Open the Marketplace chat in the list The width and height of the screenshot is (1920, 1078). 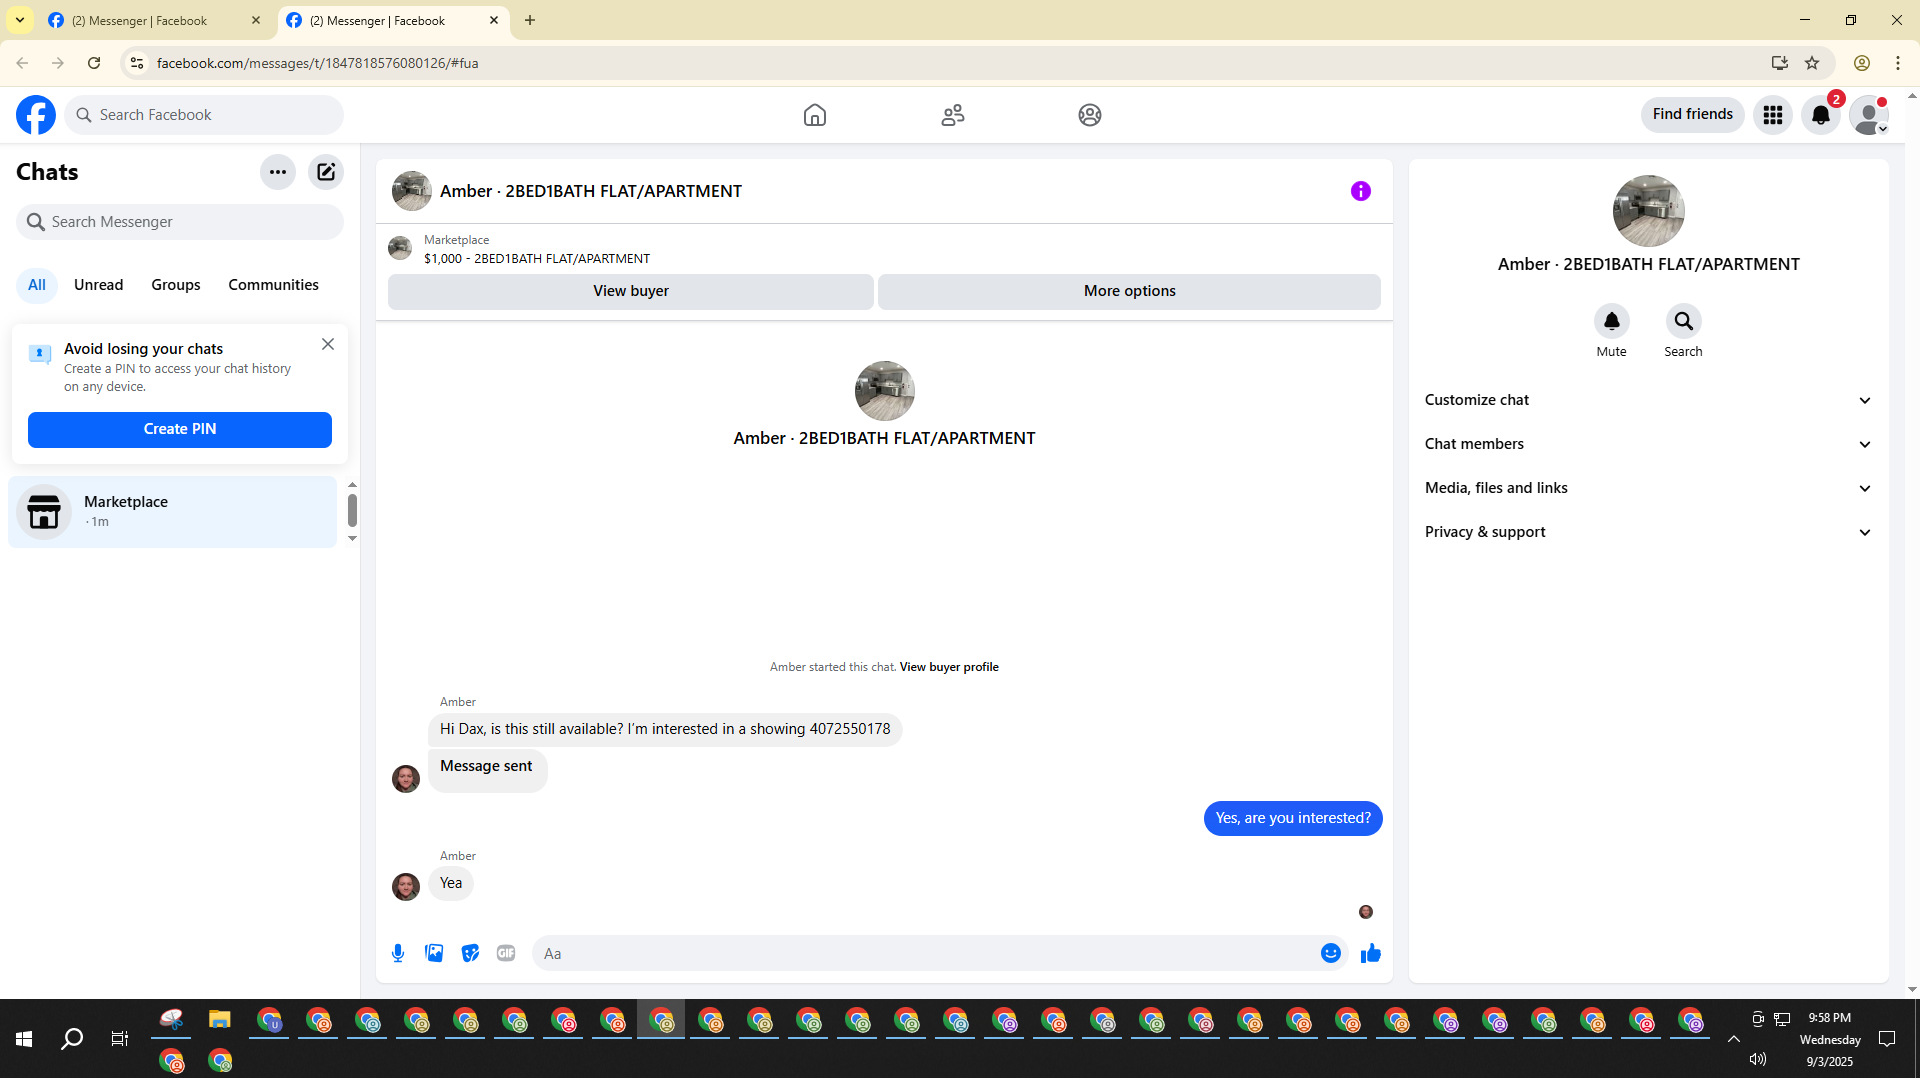pos(173,512)
